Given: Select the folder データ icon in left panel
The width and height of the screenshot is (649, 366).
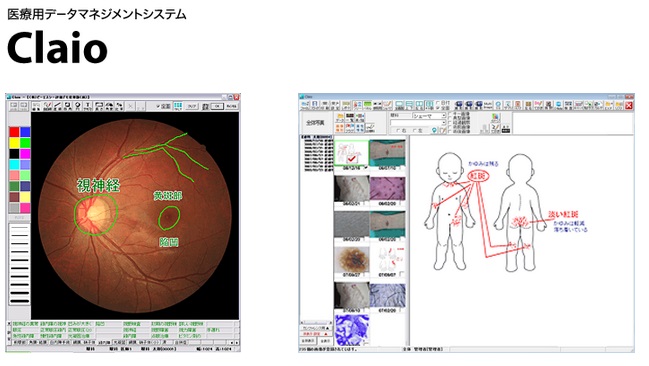Looking at the screenshot, I should 340,117.
